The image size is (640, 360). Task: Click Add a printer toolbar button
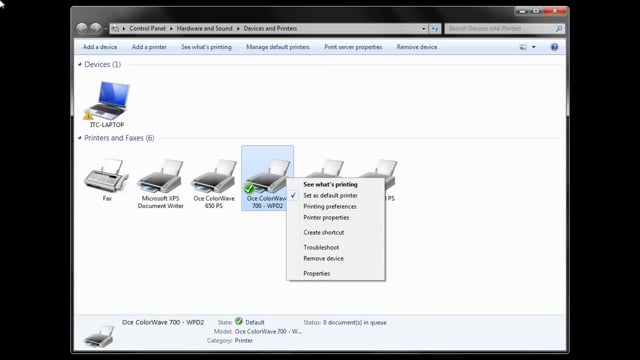(149, 47)
